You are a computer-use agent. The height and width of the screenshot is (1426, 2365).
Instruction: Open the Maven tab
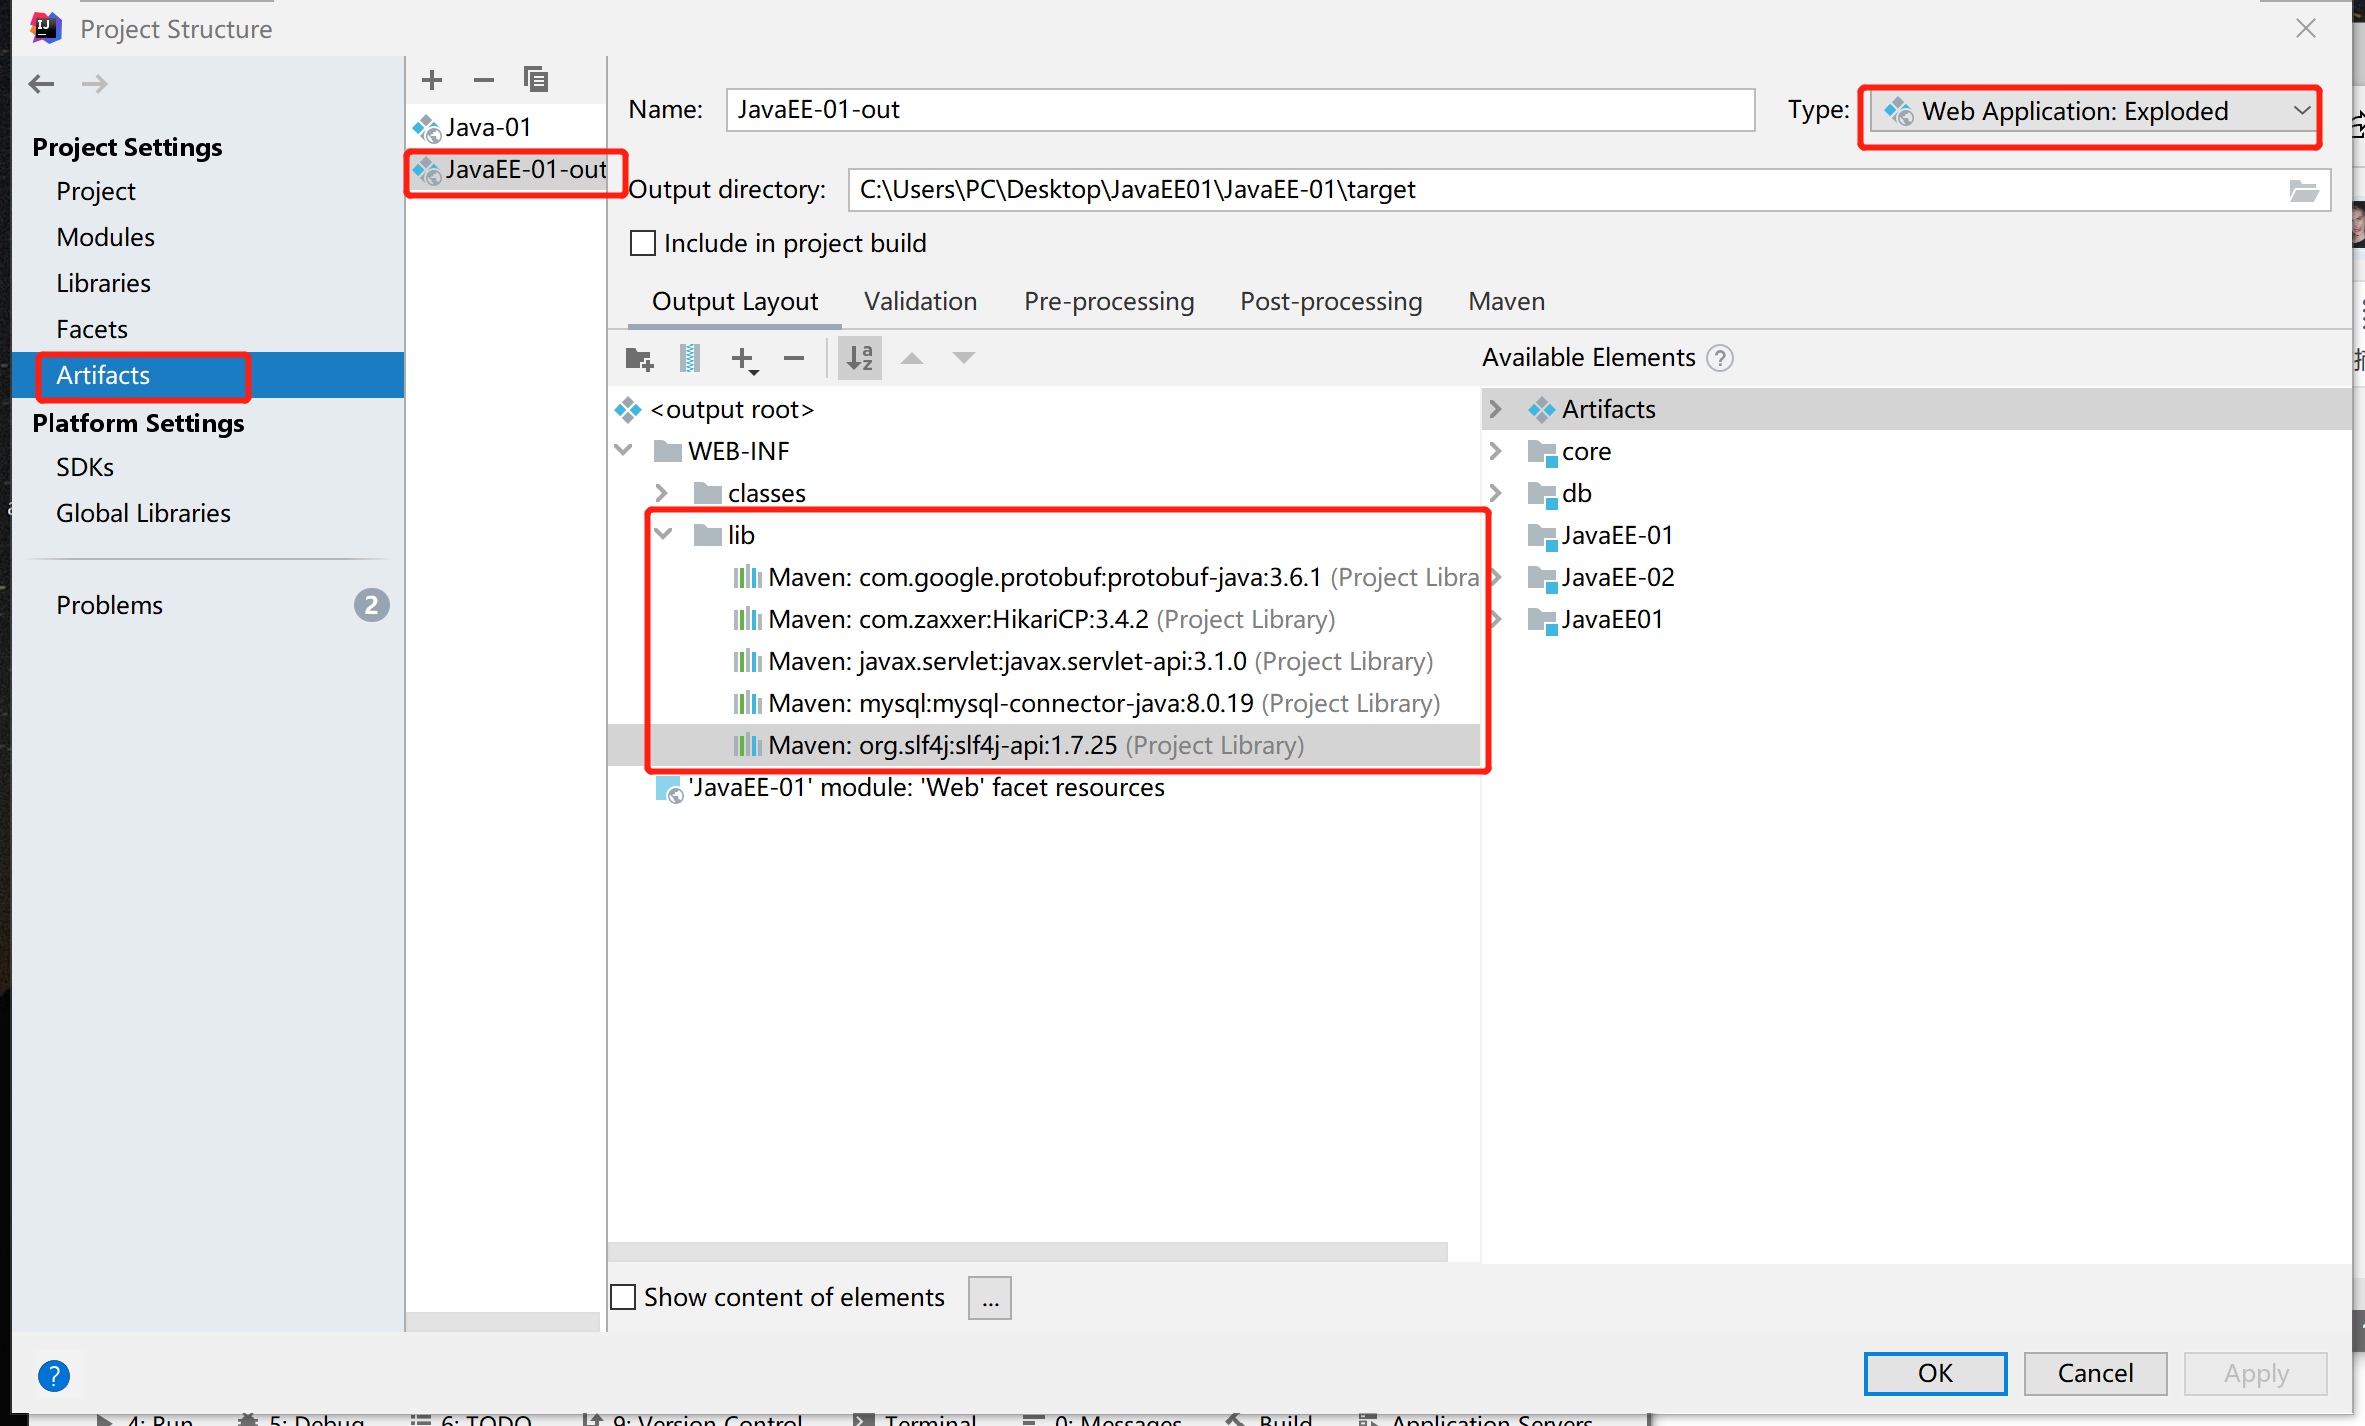1506,302
